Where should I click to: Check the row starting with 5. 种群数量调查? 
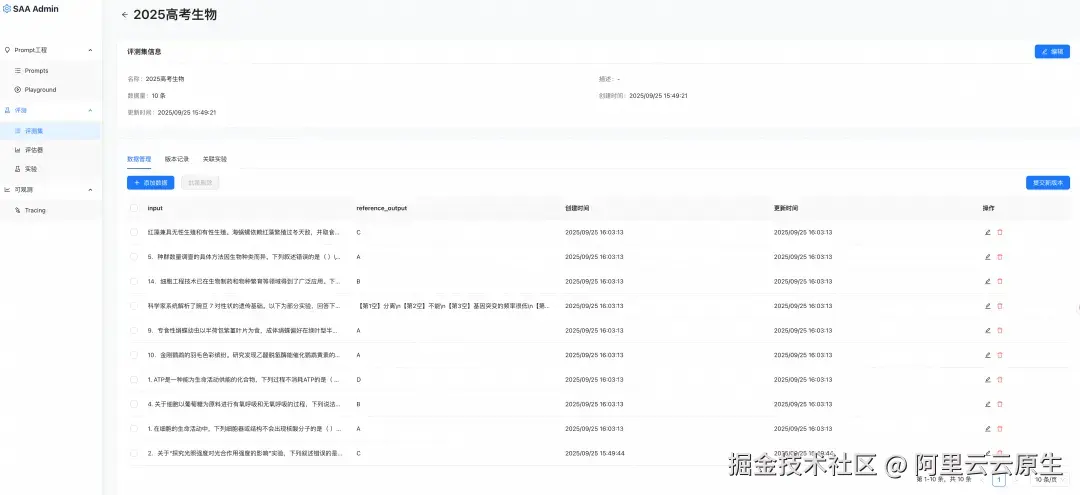coord(134,257)
